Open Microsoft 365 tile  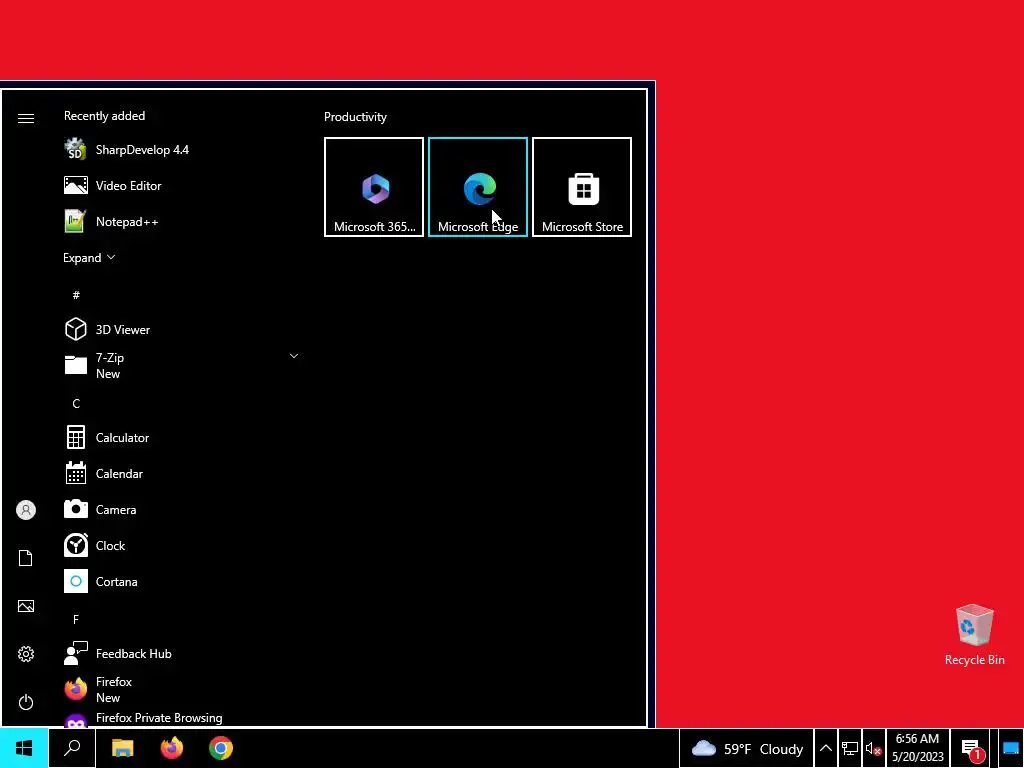374,187
